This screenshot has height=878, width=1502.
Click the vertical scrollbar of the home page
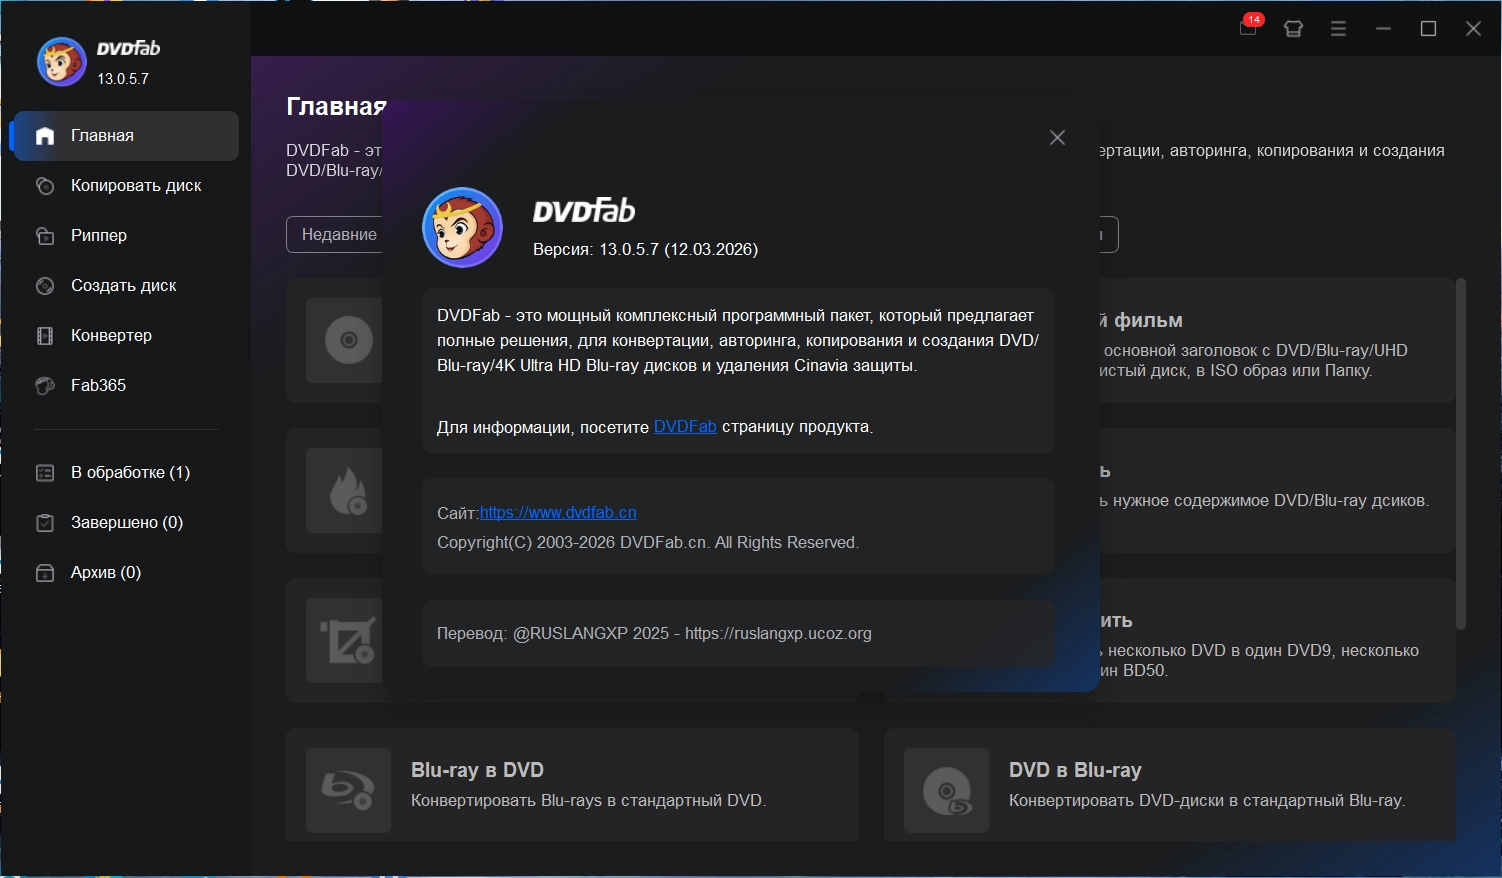1461,455
